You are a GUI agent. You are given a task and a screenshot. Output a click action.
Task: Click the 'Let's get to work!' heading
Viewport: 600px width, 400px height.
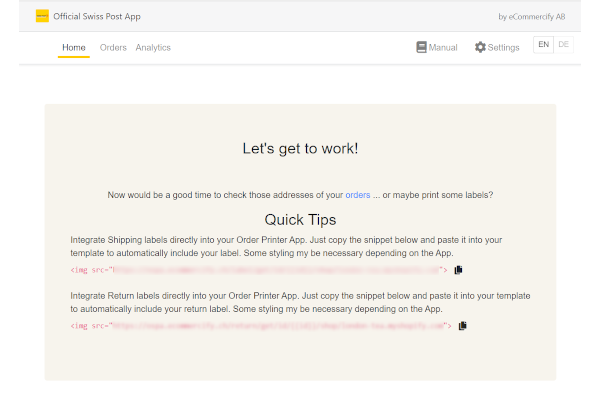click(300, 148)
